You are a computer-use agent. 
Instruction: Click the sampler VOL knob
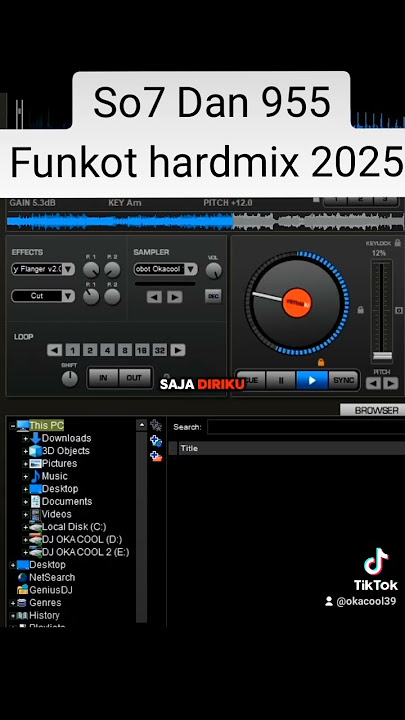(214, 271)
